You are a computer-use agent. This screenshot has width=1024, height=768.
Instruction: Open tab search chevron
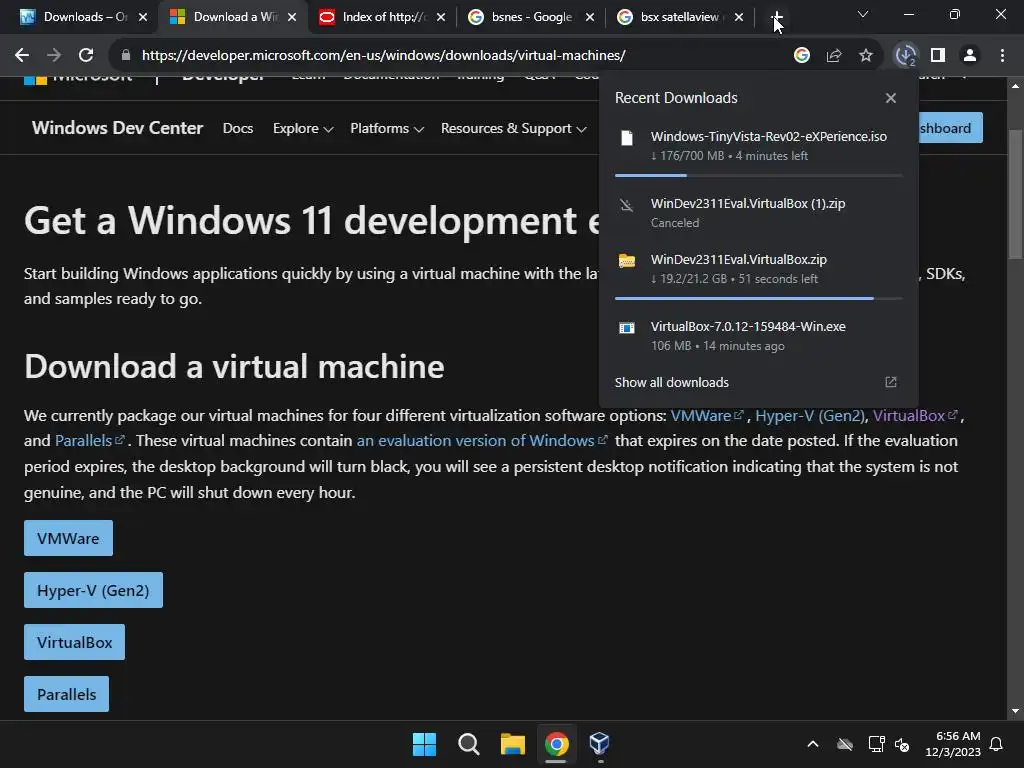click(x=863, y=14)
